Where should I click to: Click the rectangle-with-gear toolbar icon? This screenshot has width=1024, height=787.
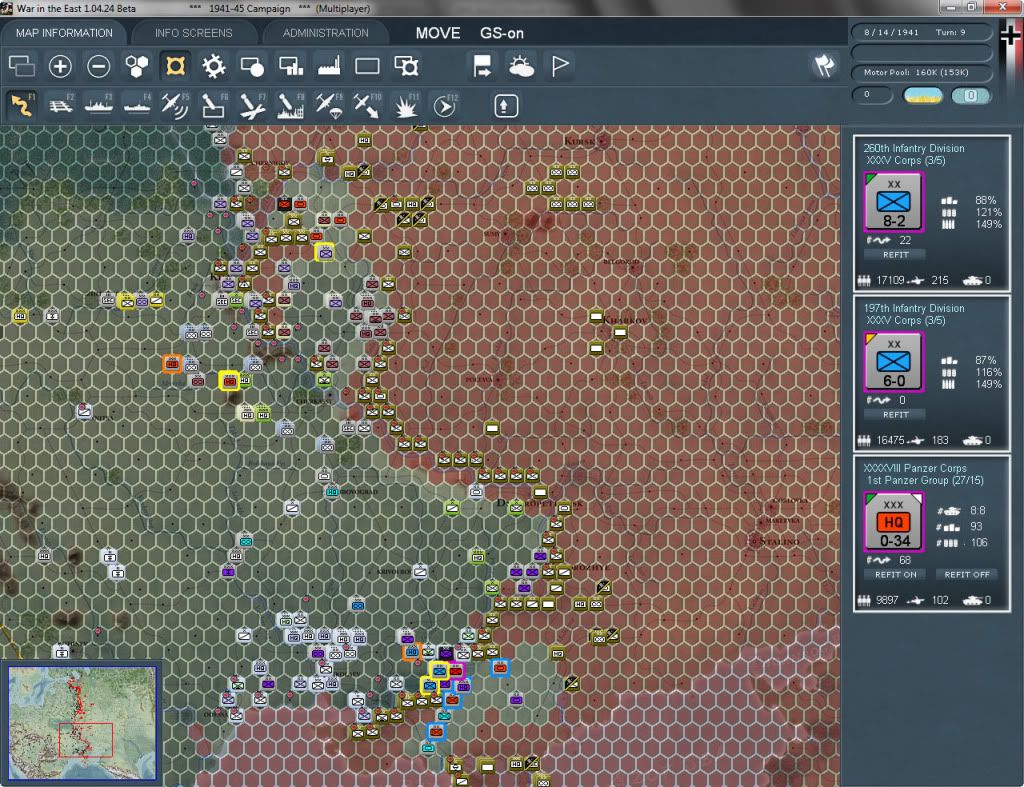pyautogui.click(x=406, y=66)
